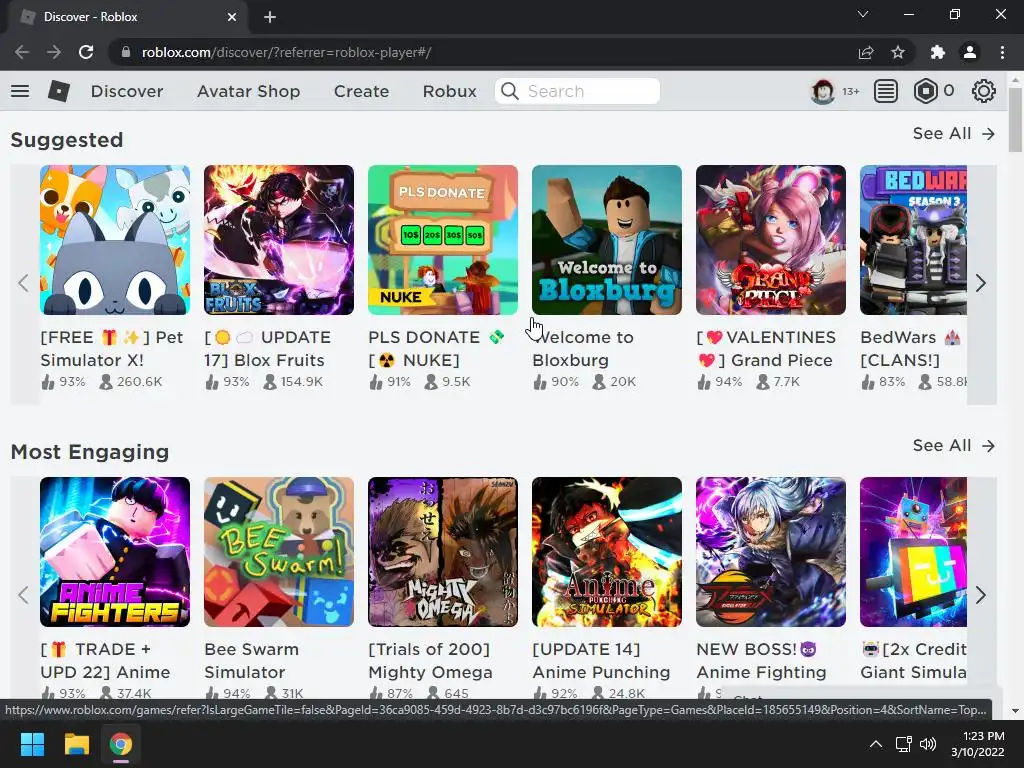Show hidden system tray icons
Screen dimensions: 1024x768
[x=876, y=744]
